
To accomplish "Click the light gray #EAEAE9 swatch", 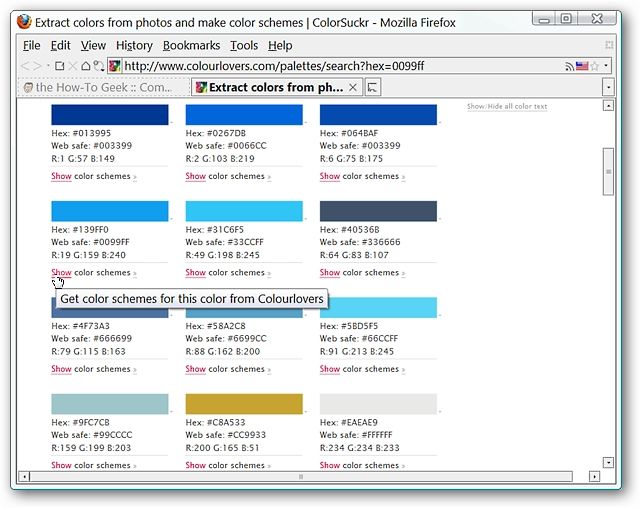I will pos(378,404).
